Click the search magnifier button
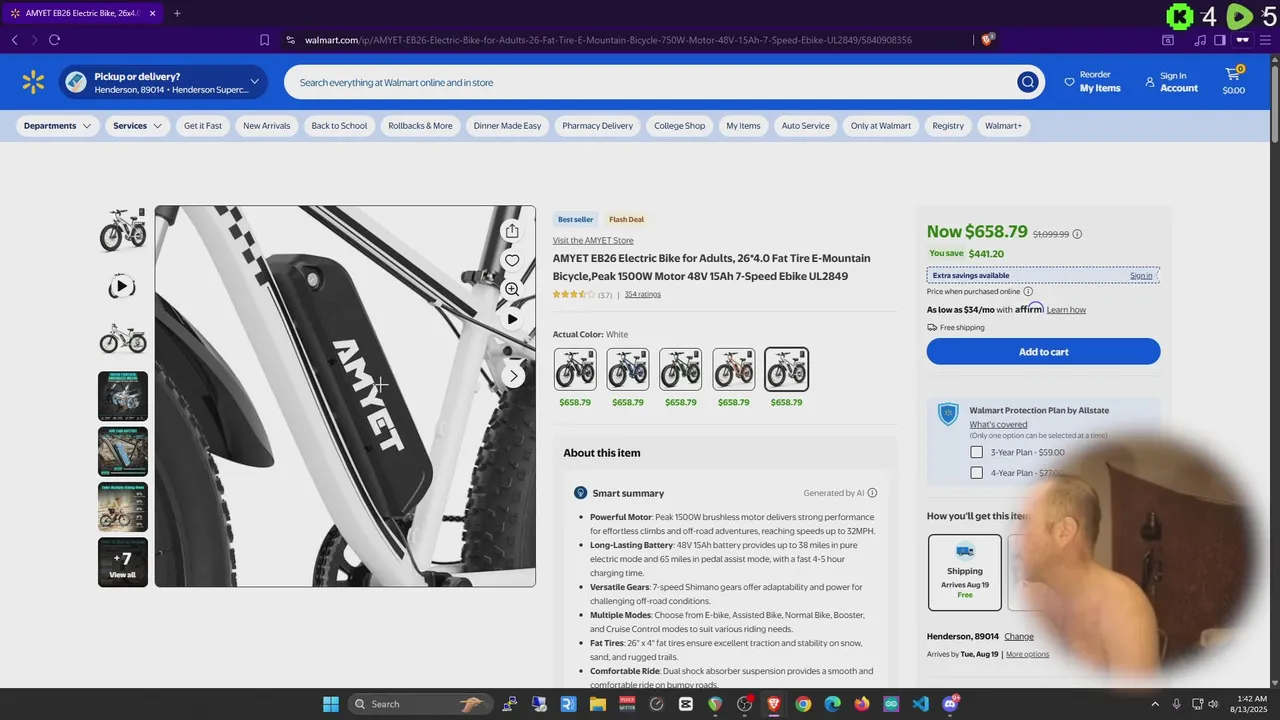The height and width of the screenshot is (720, 1280). pyautogui.click(x=1027, y=82)
